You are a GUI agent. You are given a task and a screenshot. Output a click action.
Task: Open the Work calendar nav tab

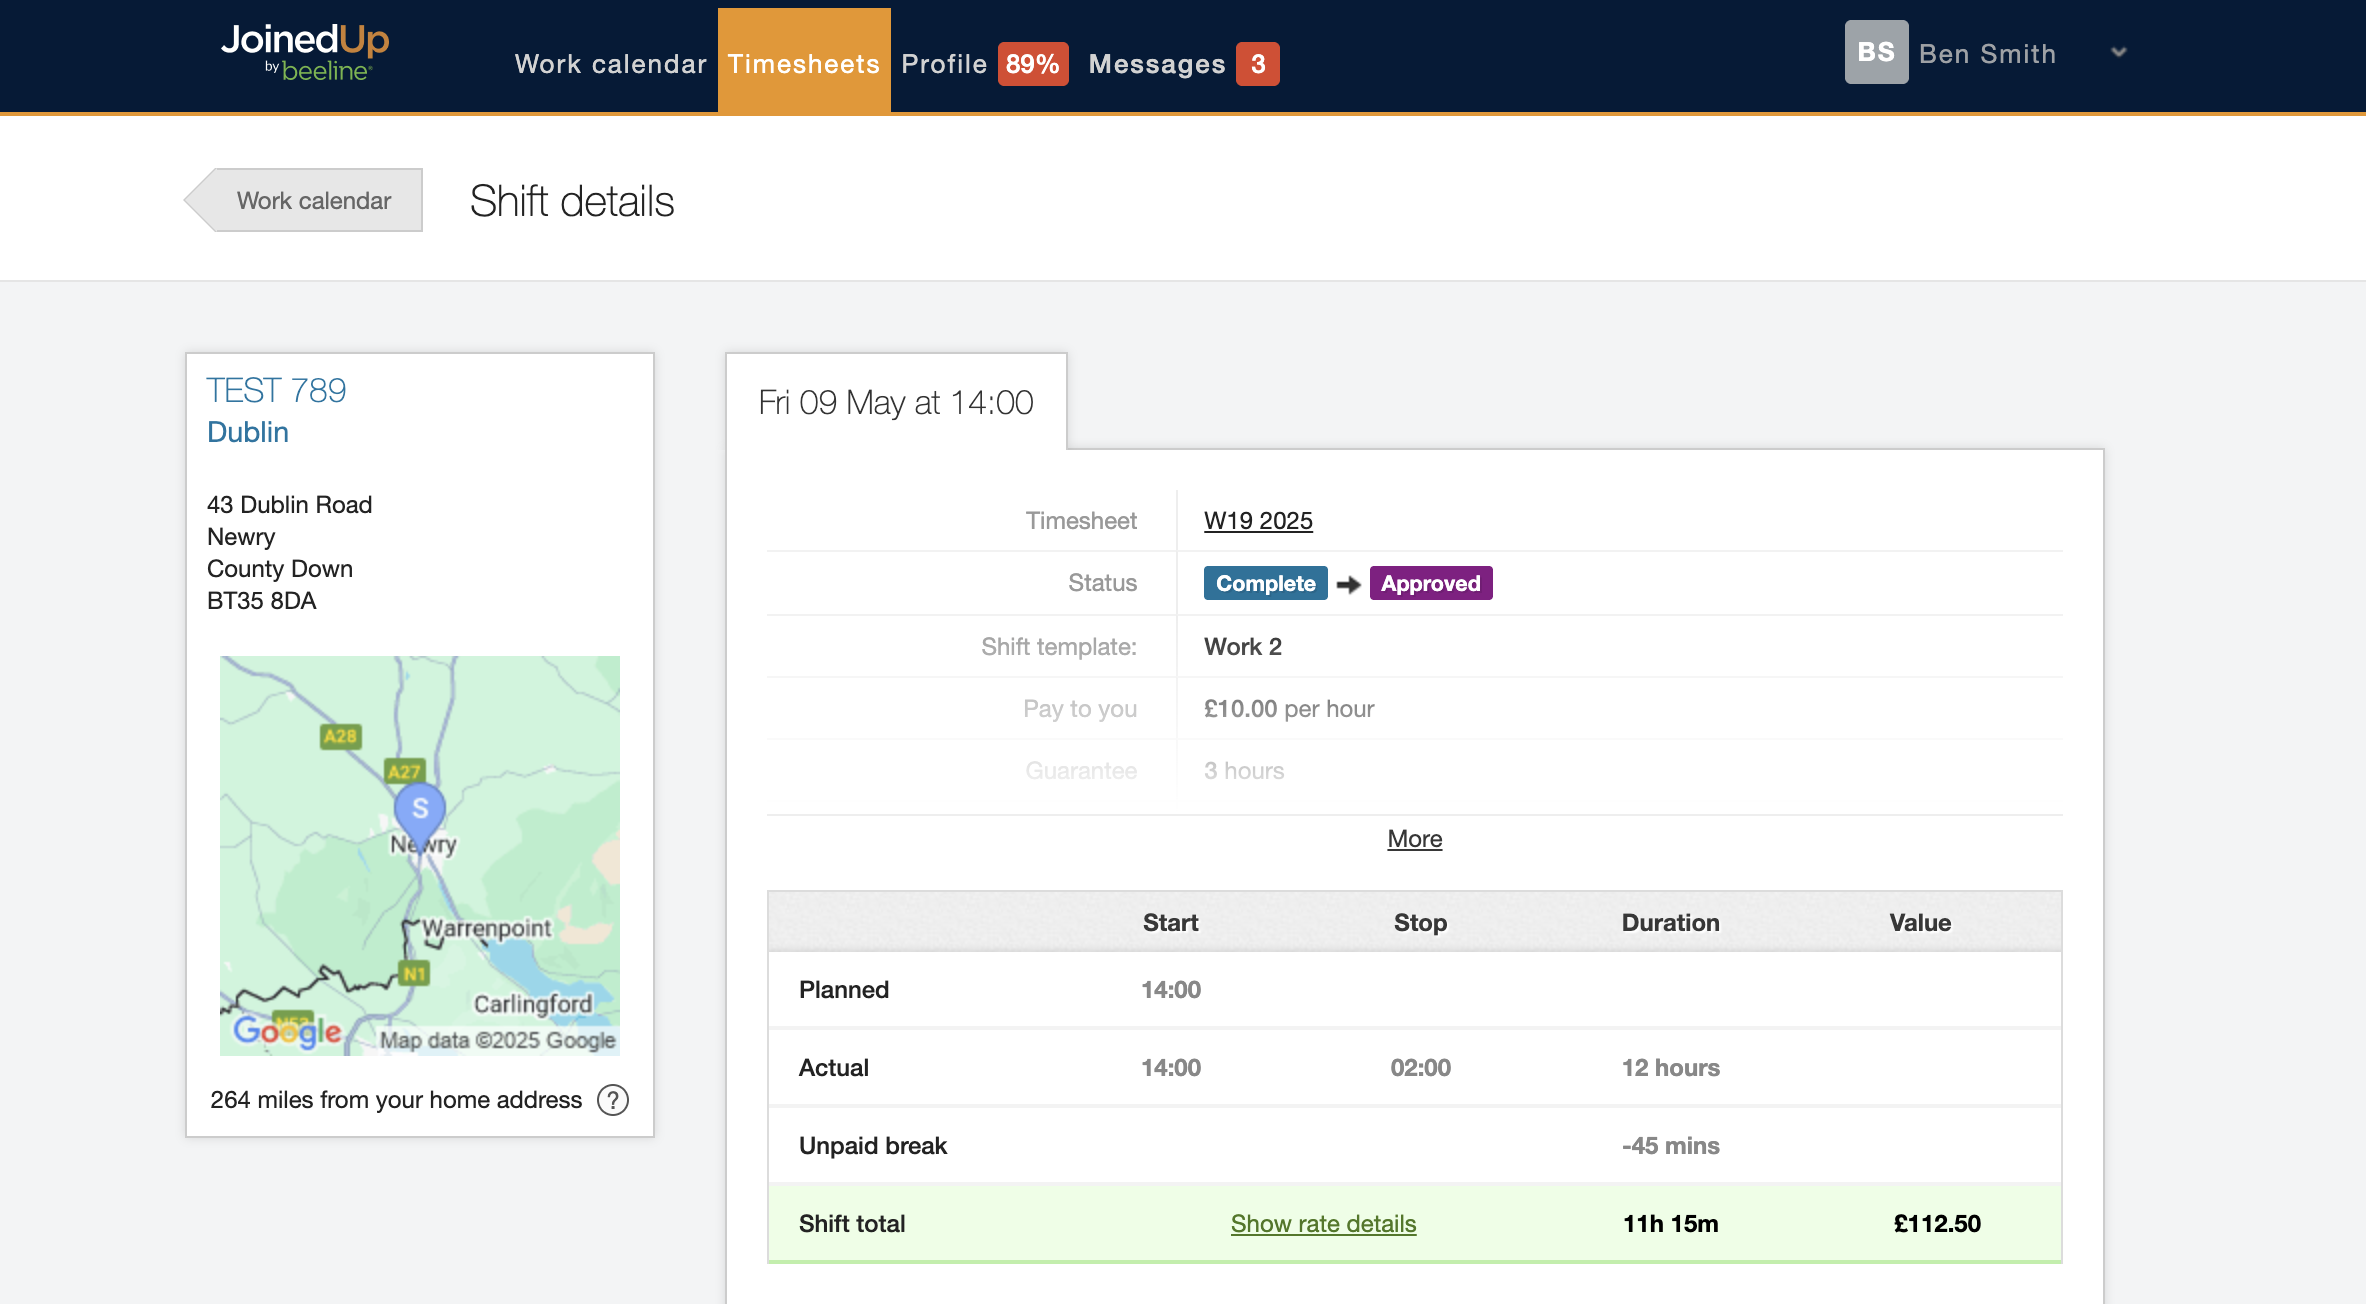pos(610,64)
